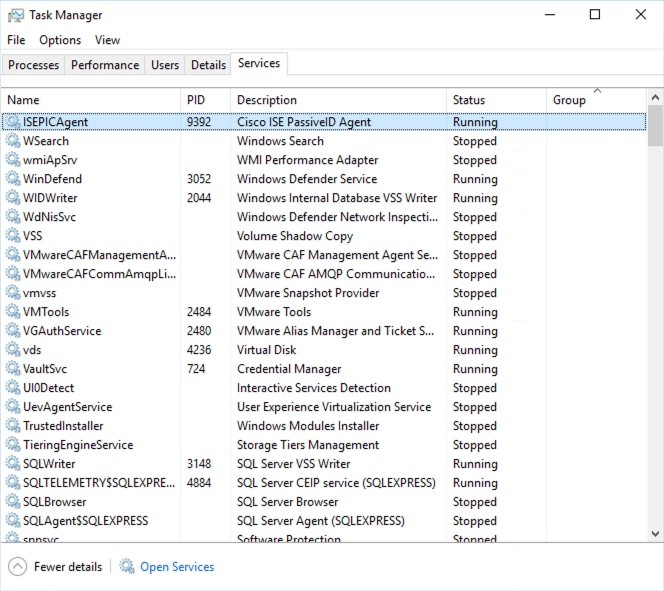Click the UI0Detect service icon
The height and width of the screenshot is (591, 664).
coord(13,388)
